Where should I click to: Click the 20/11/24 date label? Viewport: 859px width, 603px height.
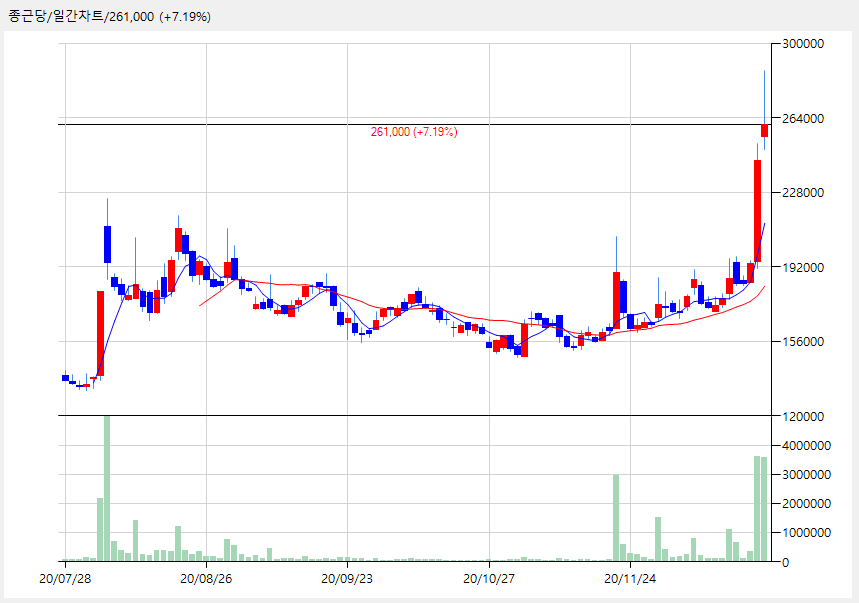point(630,579)
